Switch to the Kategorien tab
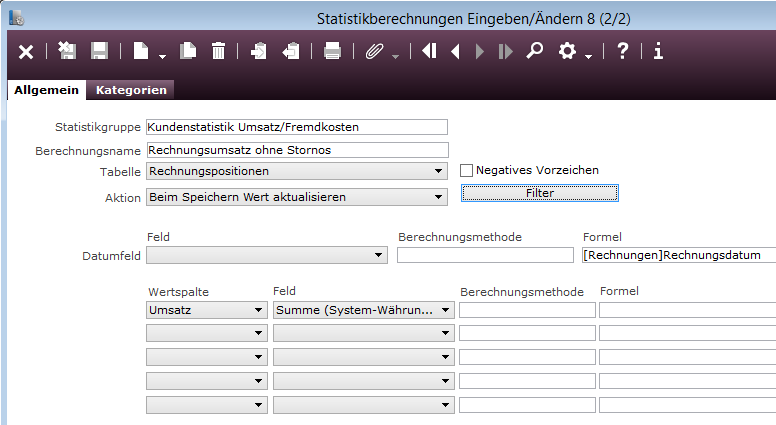This screenshot has height=425, width=776. click(131, 90)
